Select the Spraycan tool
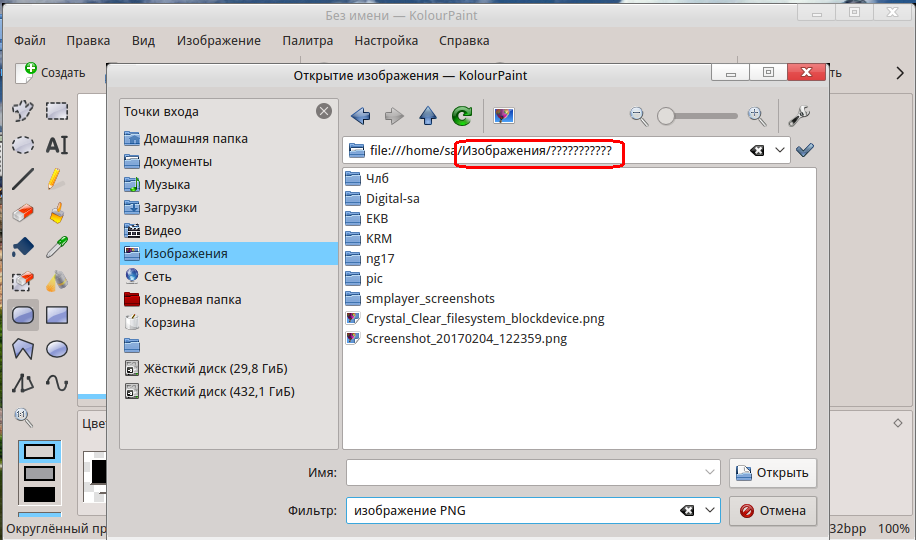Screen dimensions: 916x540 tap(57, 281)
